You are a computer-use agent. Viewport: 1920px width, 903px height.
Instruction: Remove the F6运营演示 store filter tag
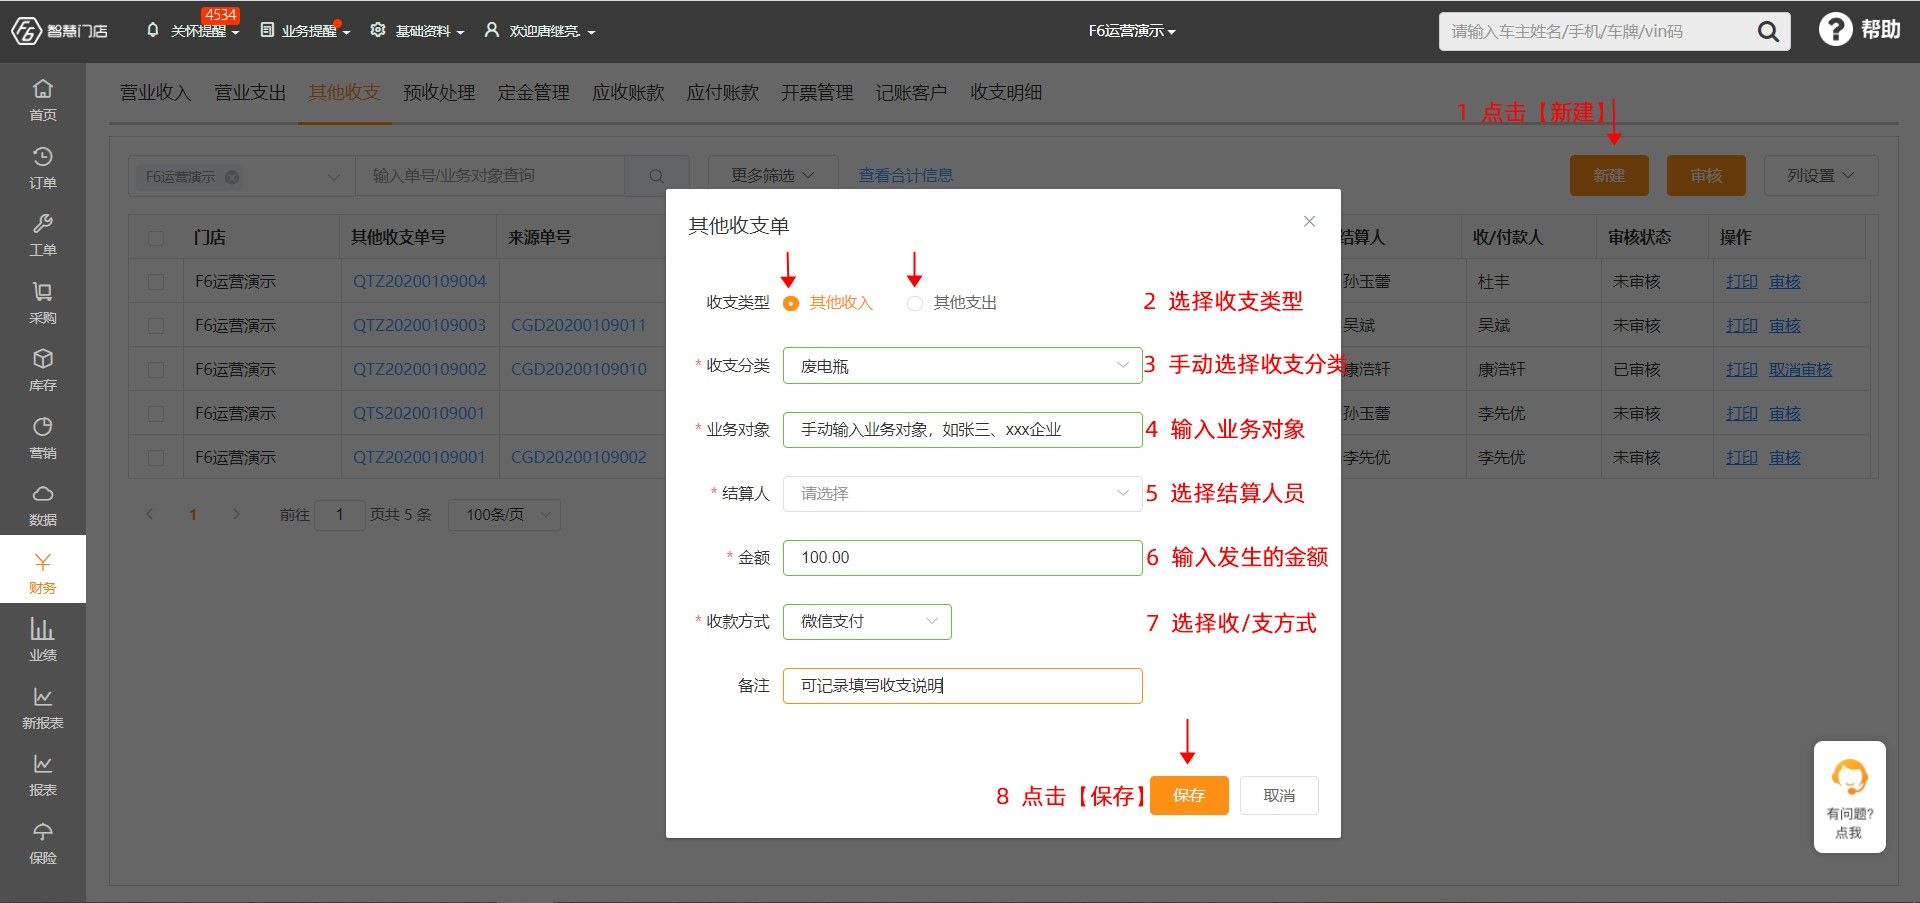tap(232, 177)
